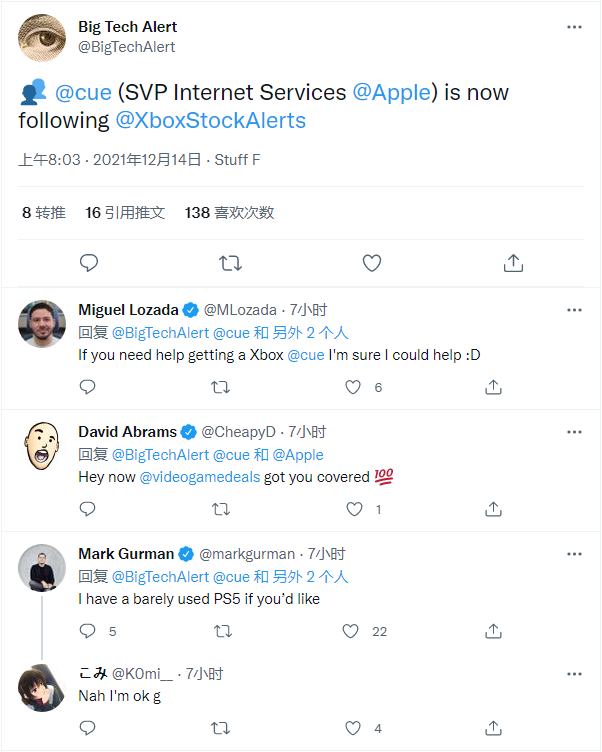Share the K0mi__ reply
602x752 pixels.
point(493,728)
